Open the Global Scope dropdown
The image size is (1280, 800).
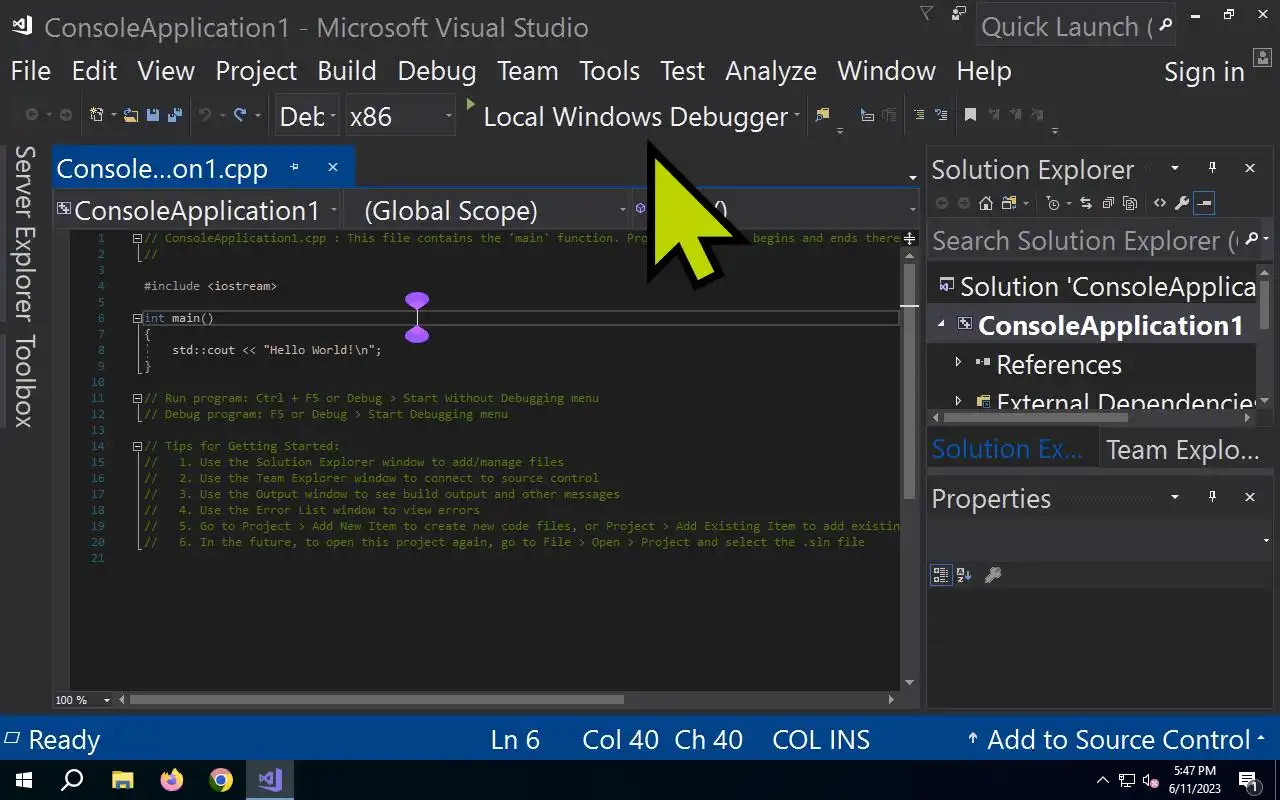click(487, 210)
